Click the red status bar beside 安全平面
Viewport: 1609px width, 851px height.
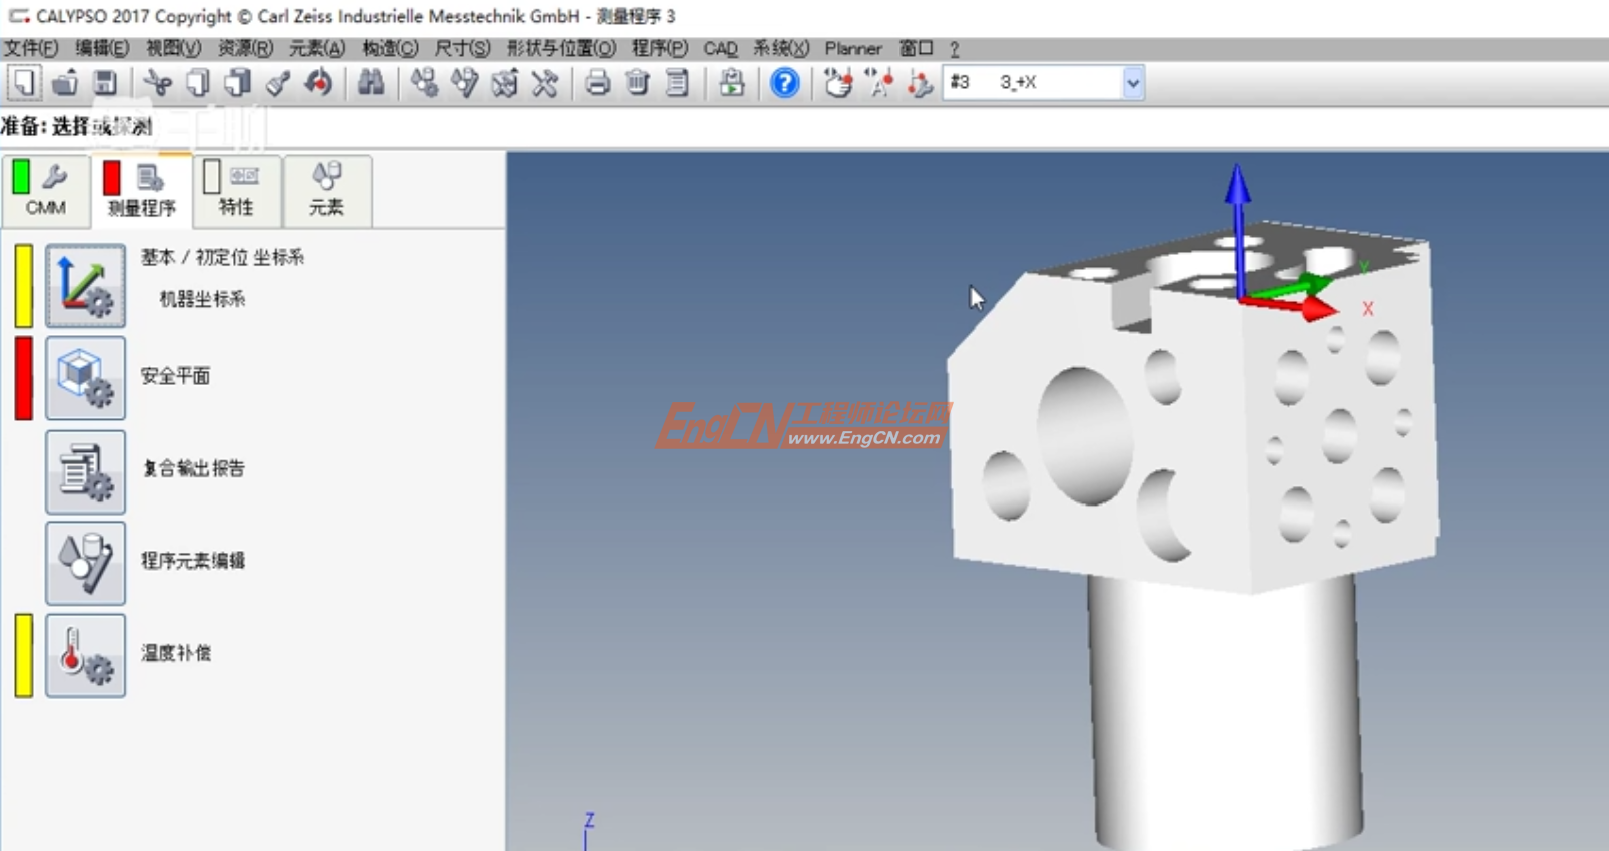point(23,378)
